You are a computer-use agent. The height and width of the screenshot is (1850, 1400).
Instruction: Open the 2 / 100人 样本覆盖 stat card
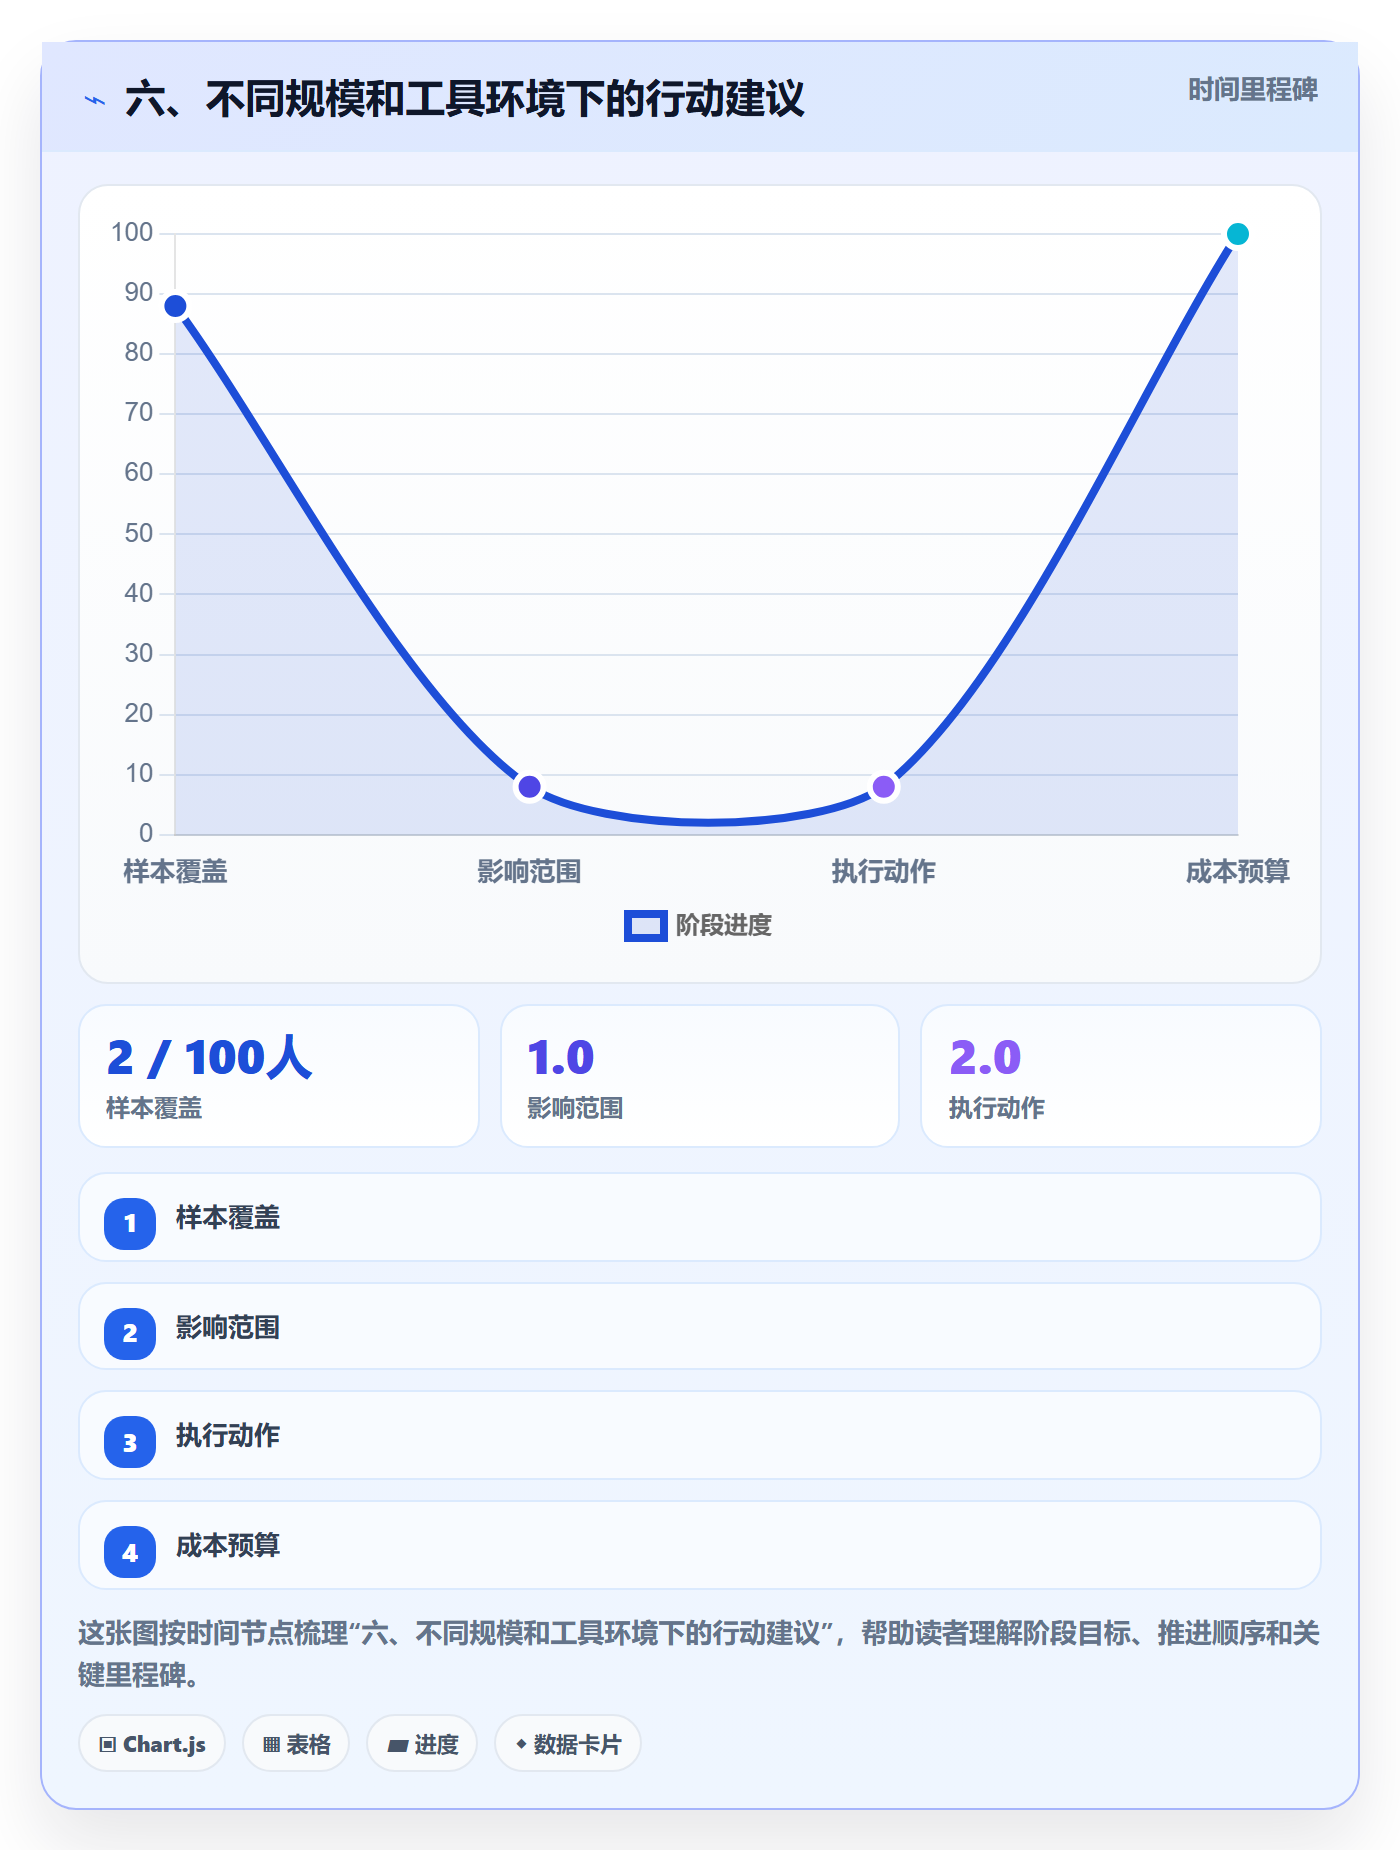[x=279, y=1076]
